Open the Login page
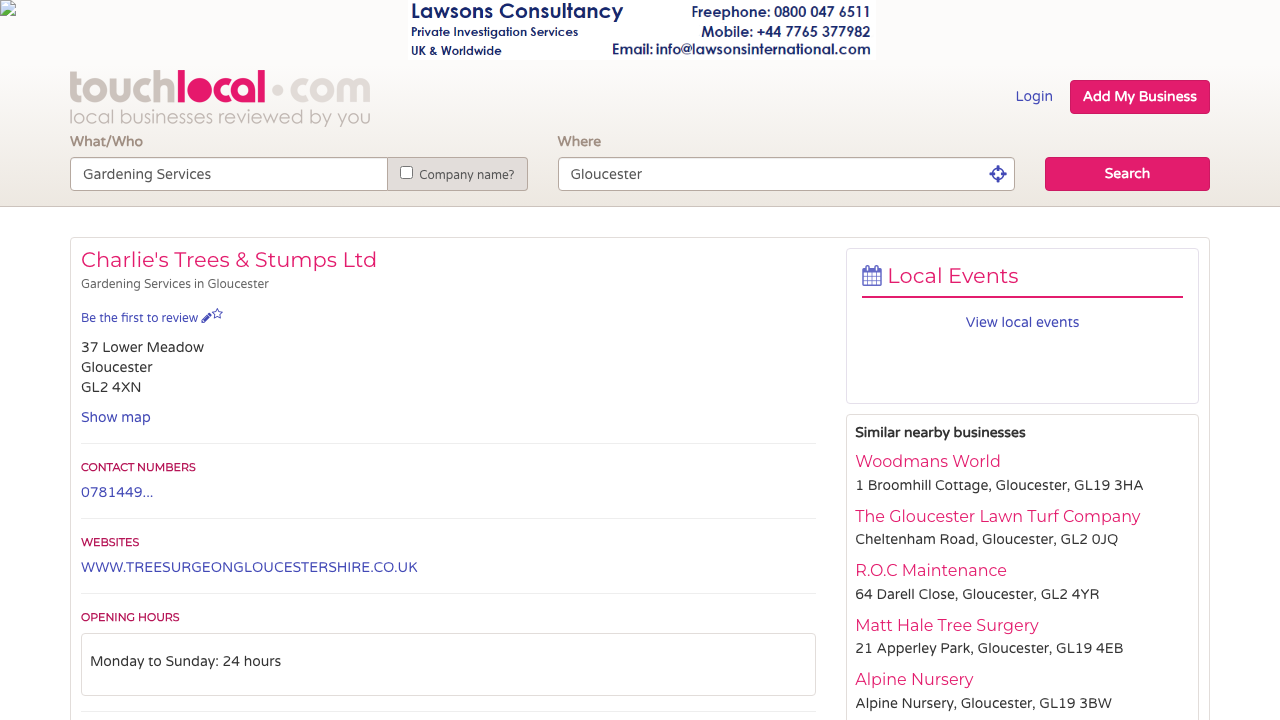This screenshot has width=1280, height=720. [1034, 96]
